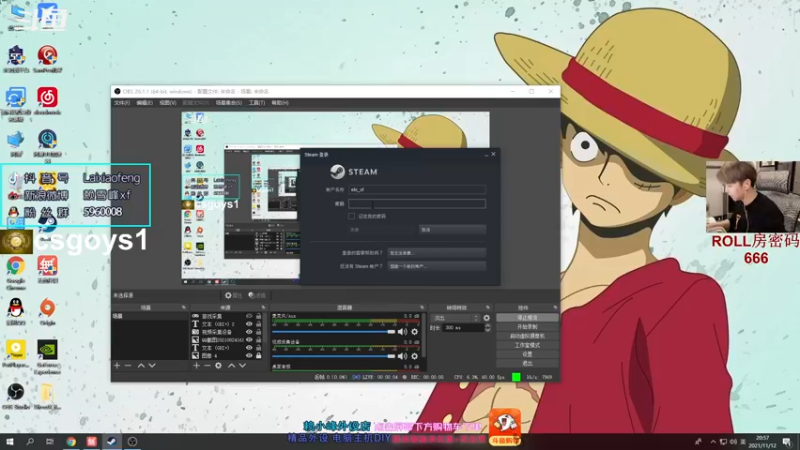Click 停止推流 button in controls
This screenshot has width=800, height=450.
(x=527, y=318)
